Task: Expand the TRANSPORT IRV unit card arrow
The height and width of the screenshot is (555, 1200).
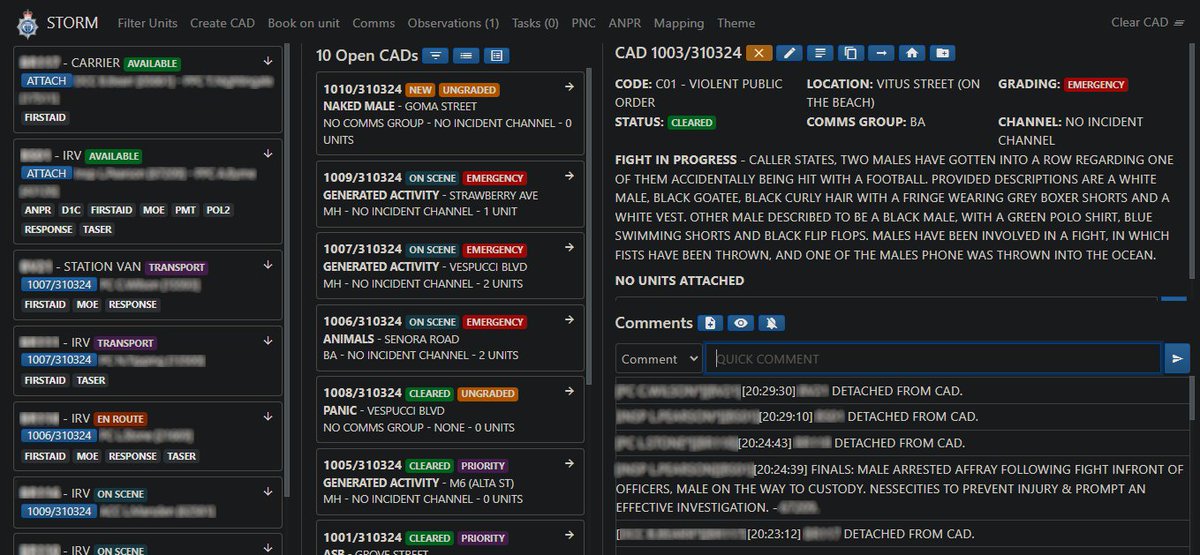Action: point(268,342)
